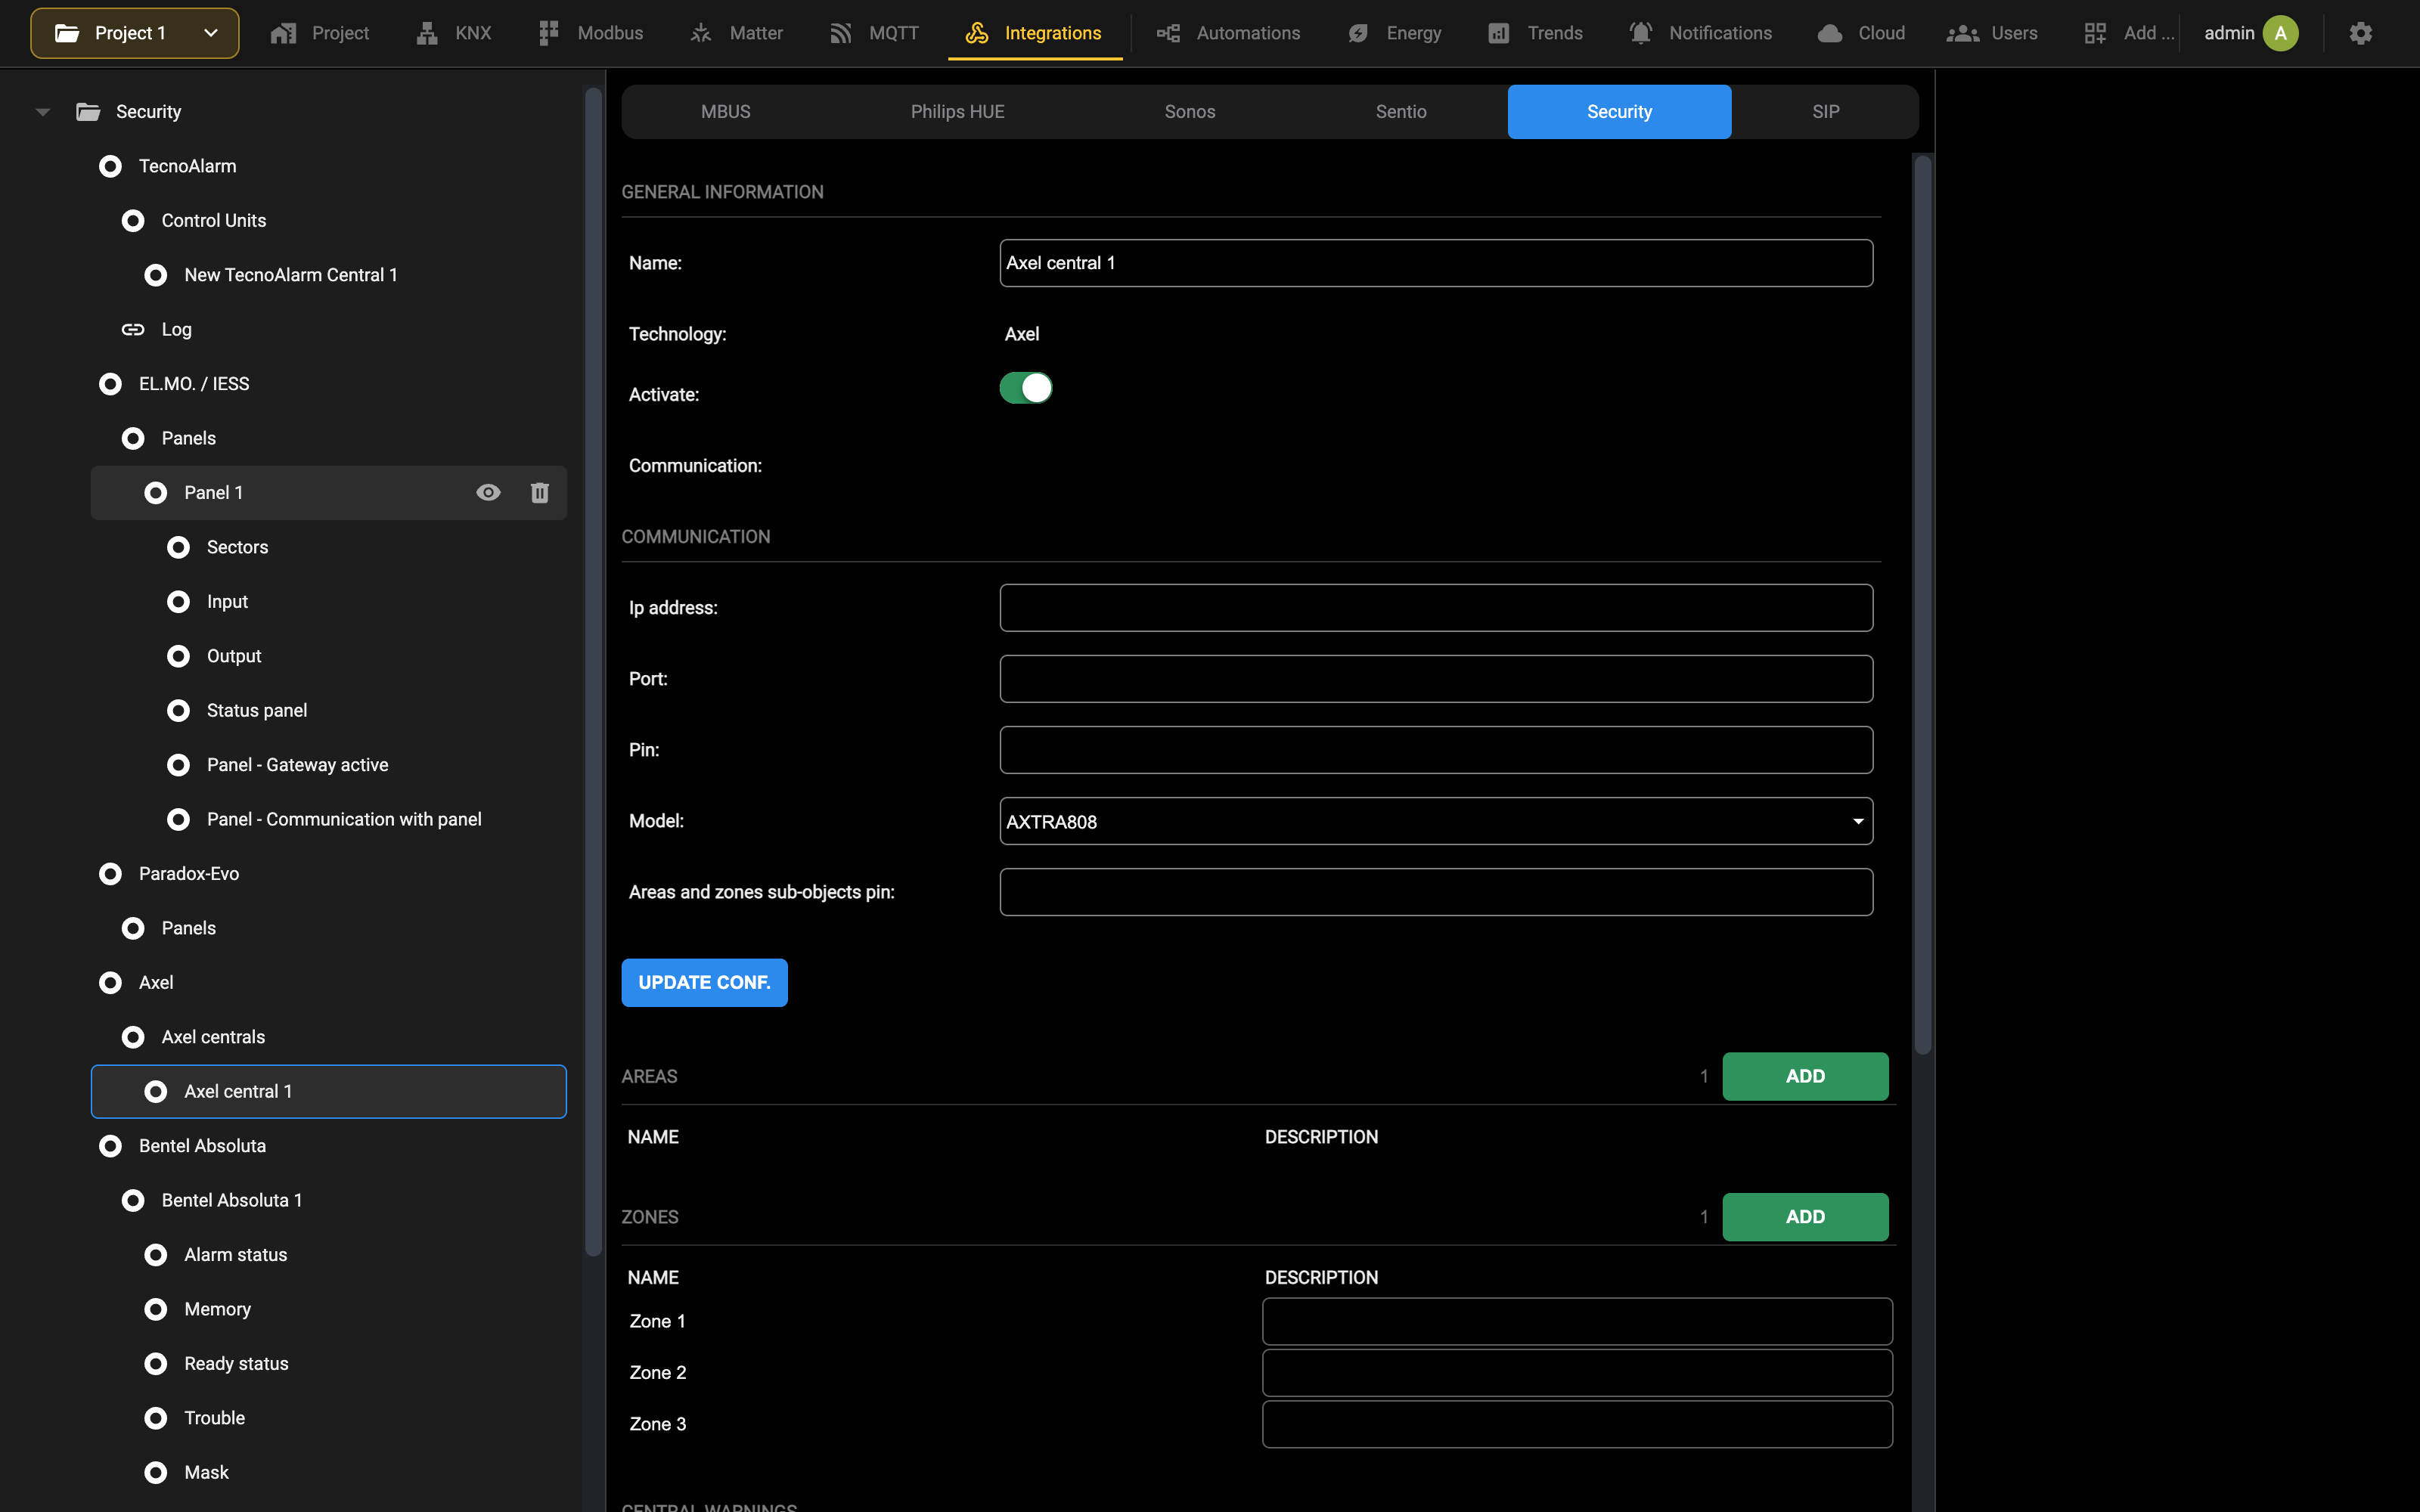The width and height of the screenshot is (2420, 1512).
Task: Click the tree sidebar vertical scrollbar
Action: tap(593, 671)
